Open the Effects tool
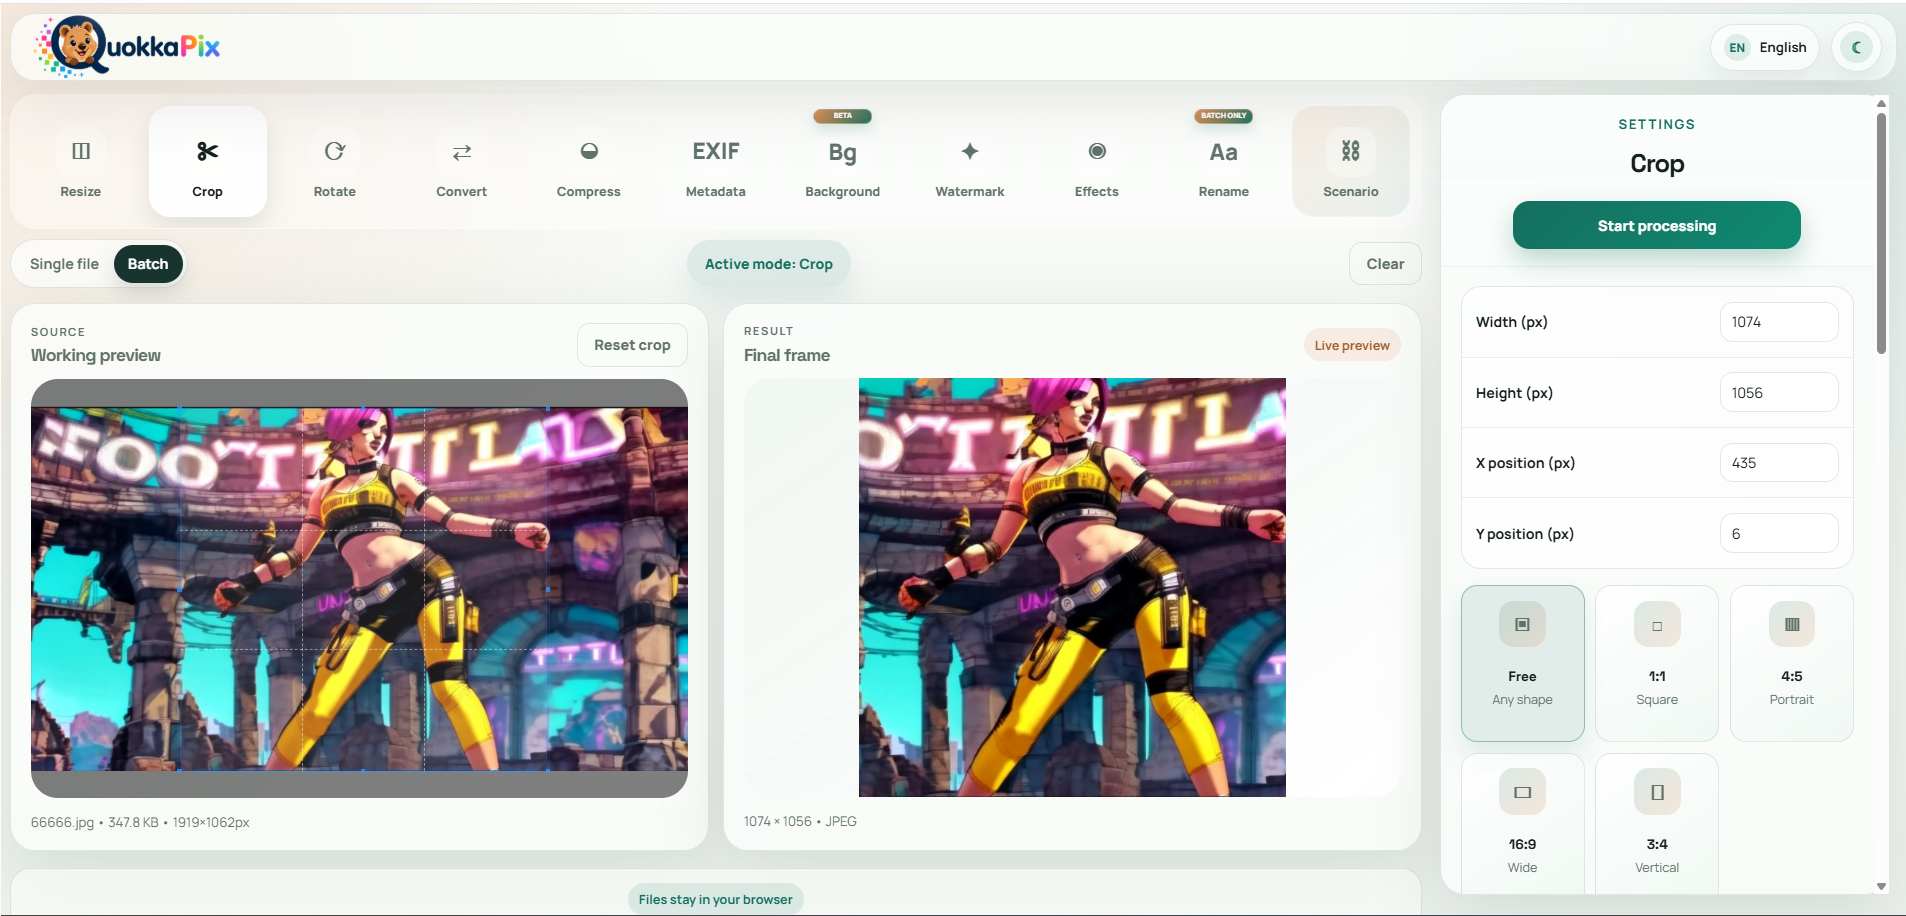This screenshot has height=916, width=1906. pyautogui.click(x=1097, y=162)
